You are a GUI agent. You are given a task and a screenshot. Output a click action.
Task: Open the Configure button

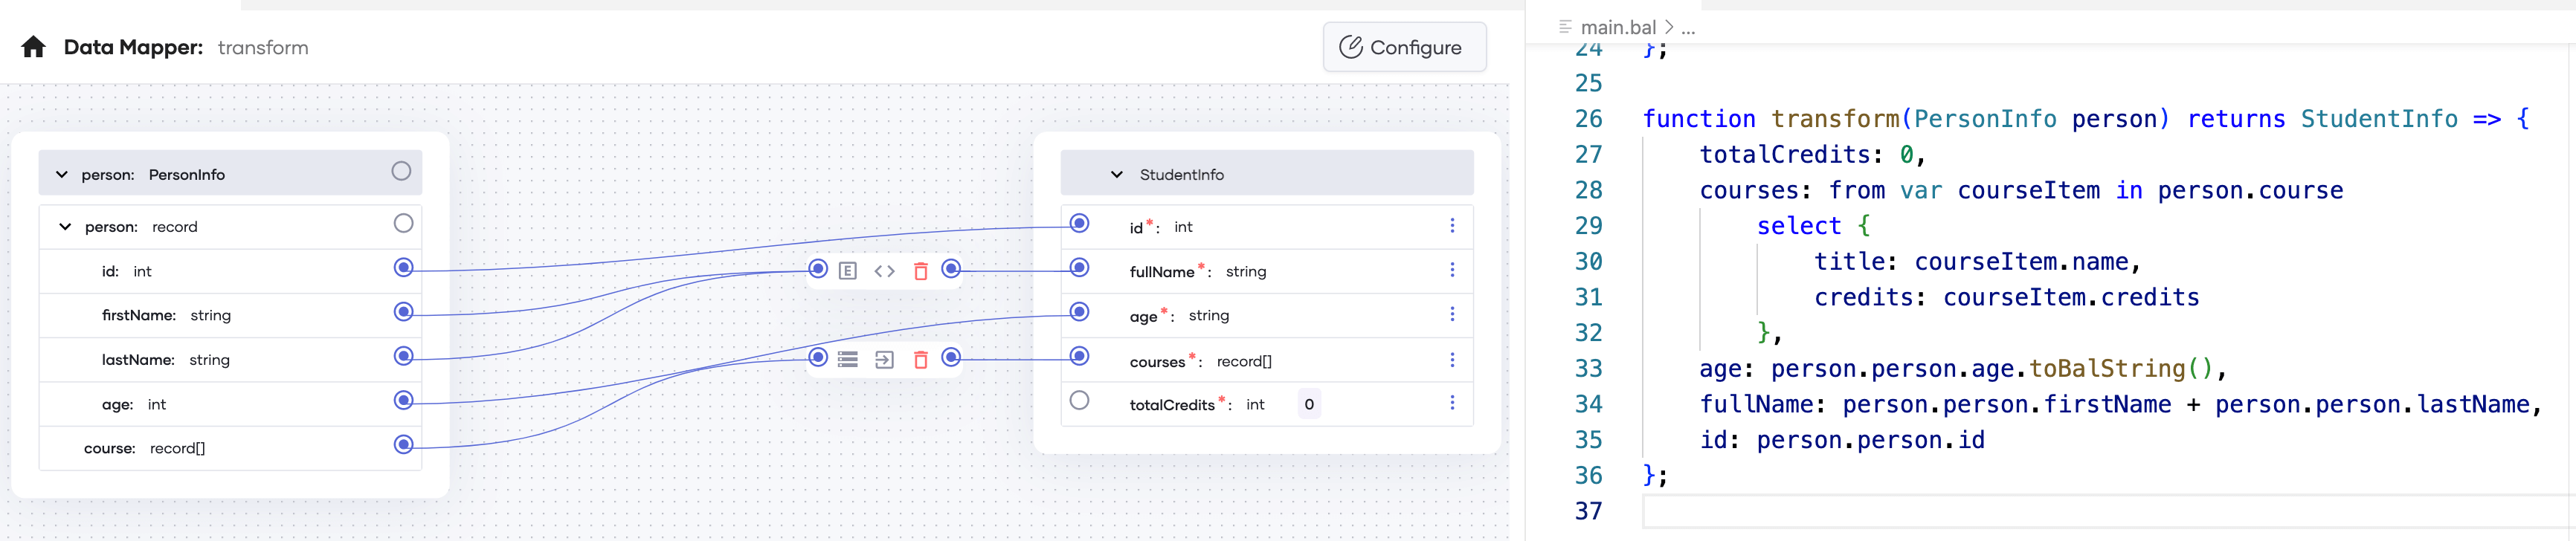point(1404,47)
